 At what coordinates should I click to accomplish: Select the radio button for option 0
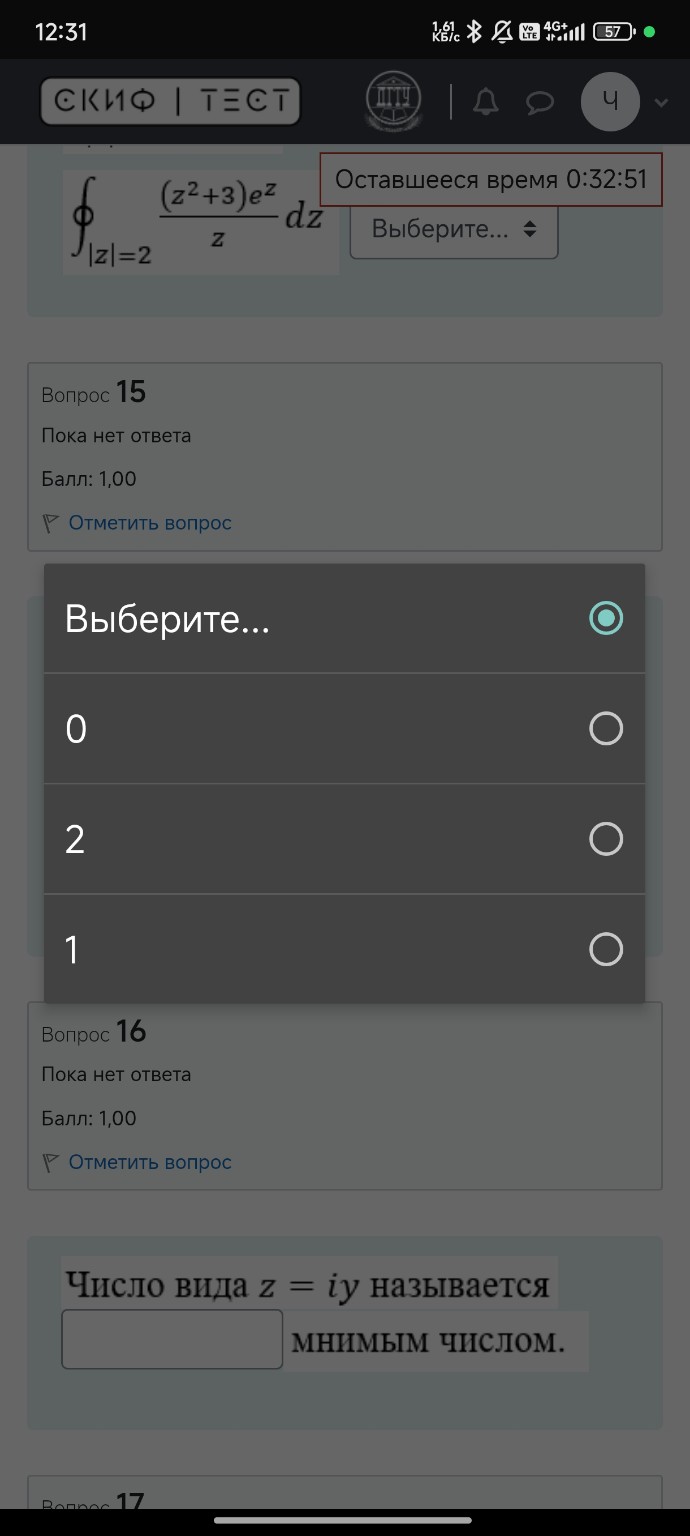point(606,729)
